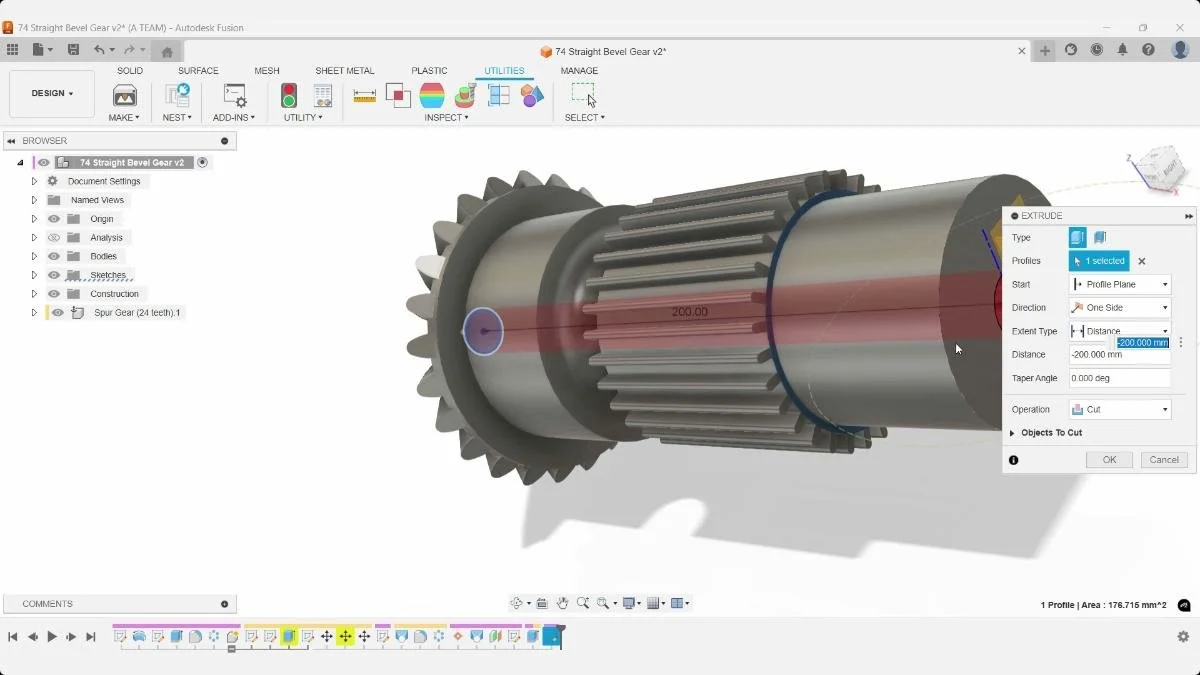Open the job status clock icon
Screen dimensions: 1200x675
pyautogui.click(x=1097, y=50)
